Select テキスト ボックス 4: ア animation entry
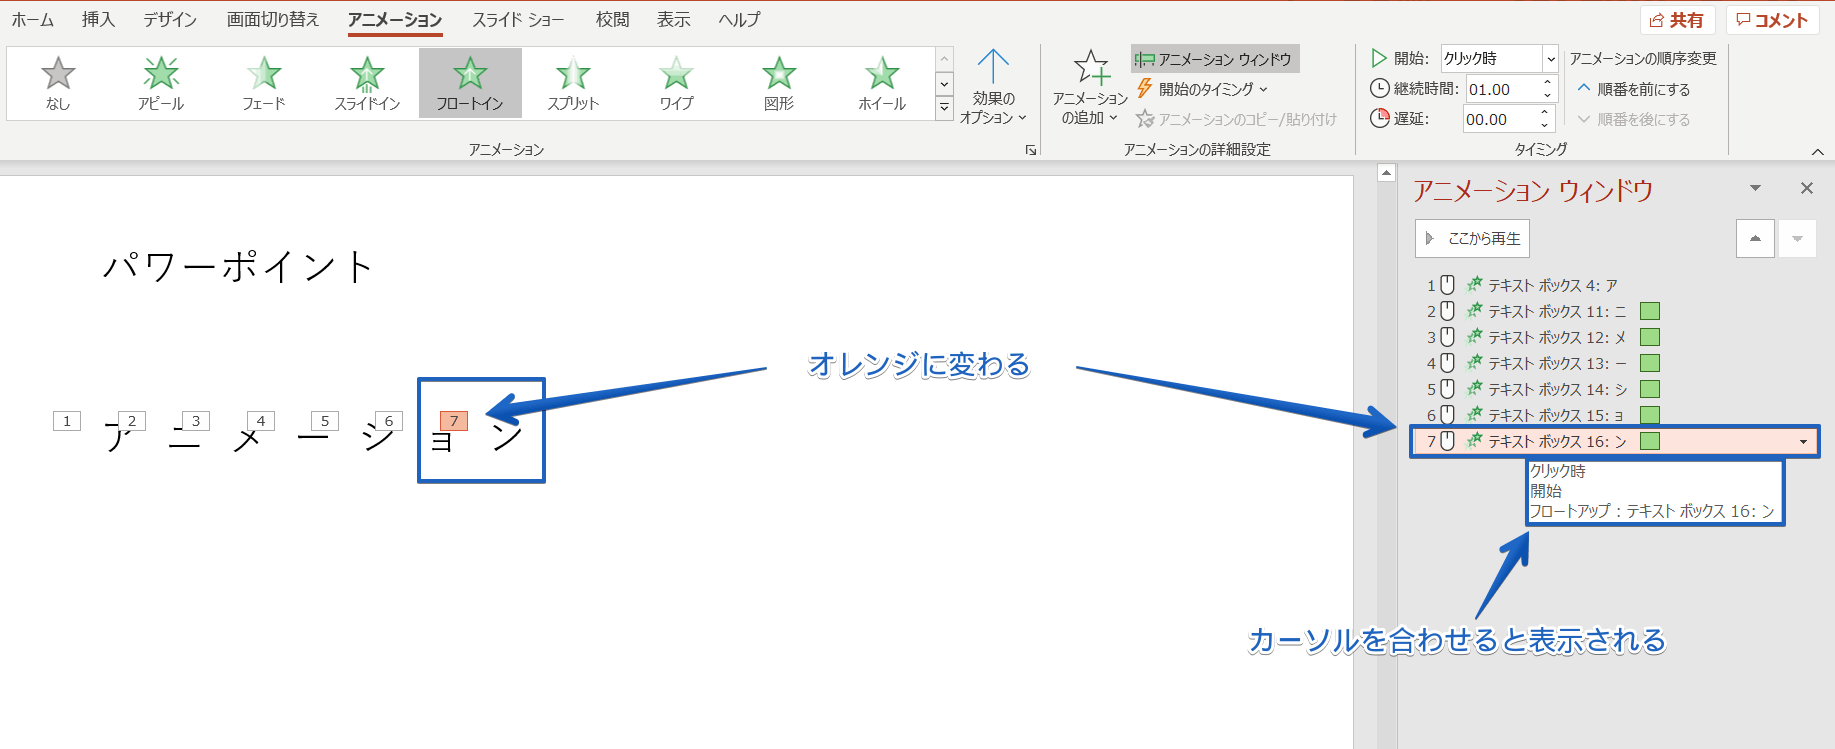The width and height of the screenshot is (1835, 749). [x=1615, y=285]
